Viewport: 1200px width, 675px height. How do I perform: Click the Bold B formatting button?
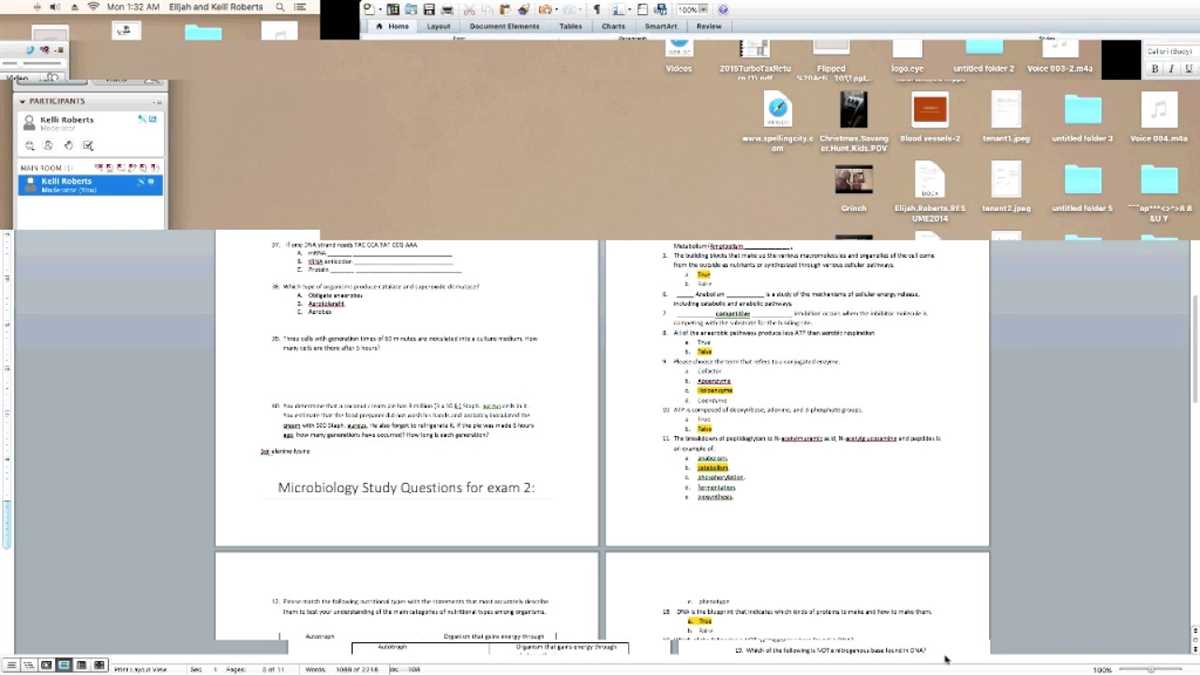tap(1155, 68)
